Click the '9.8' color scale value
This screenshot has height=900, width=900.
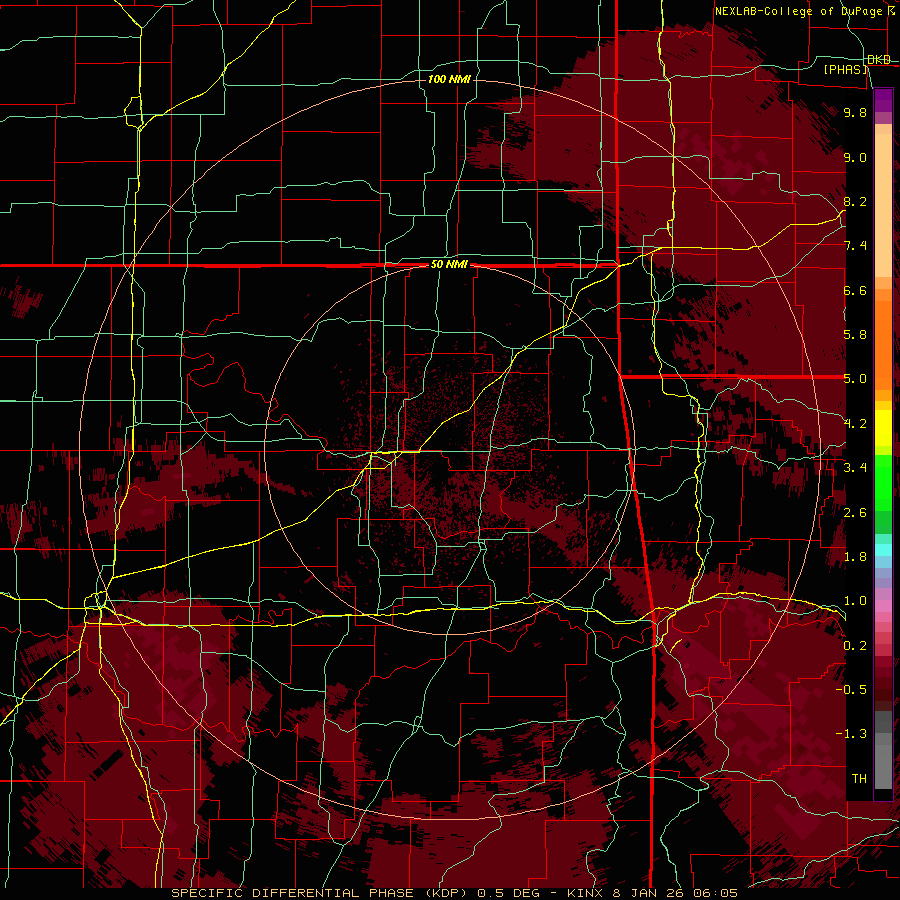[855, 112]
